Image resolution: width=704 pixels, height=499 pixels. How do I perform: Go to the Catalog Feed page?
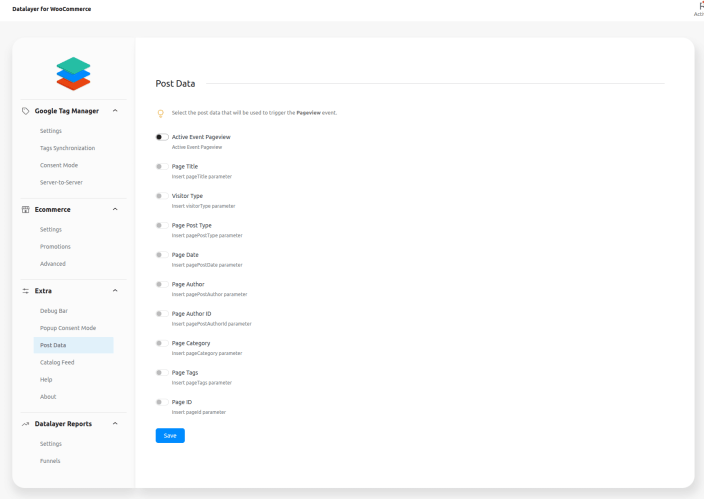57,362
